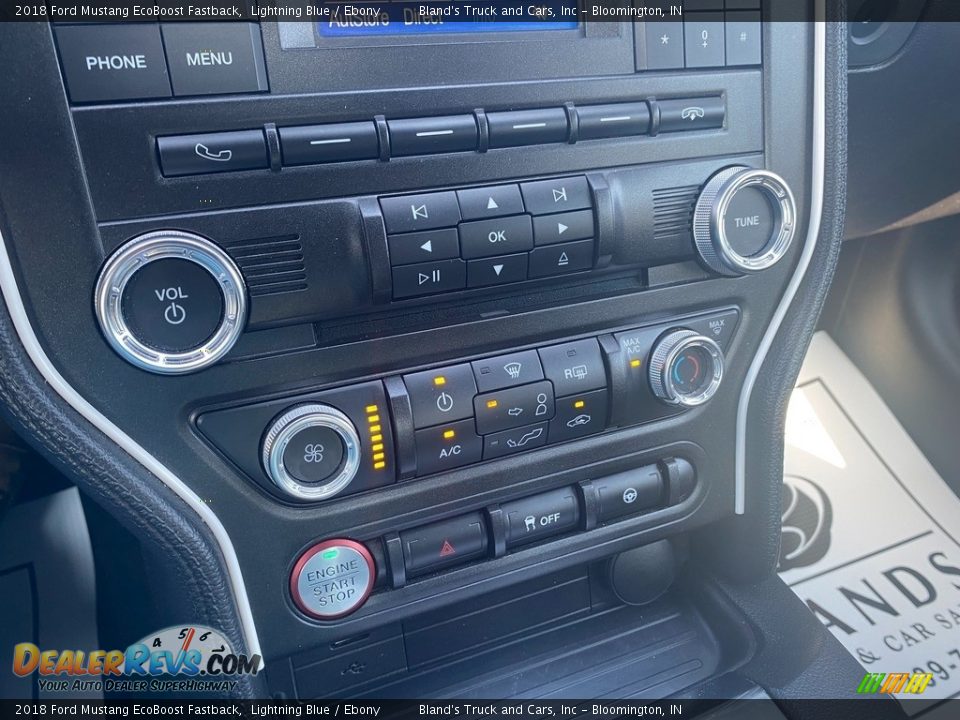This screenshot has width=960, height=720.
Task: Tap the PHONE button
Action: [113, 62]
